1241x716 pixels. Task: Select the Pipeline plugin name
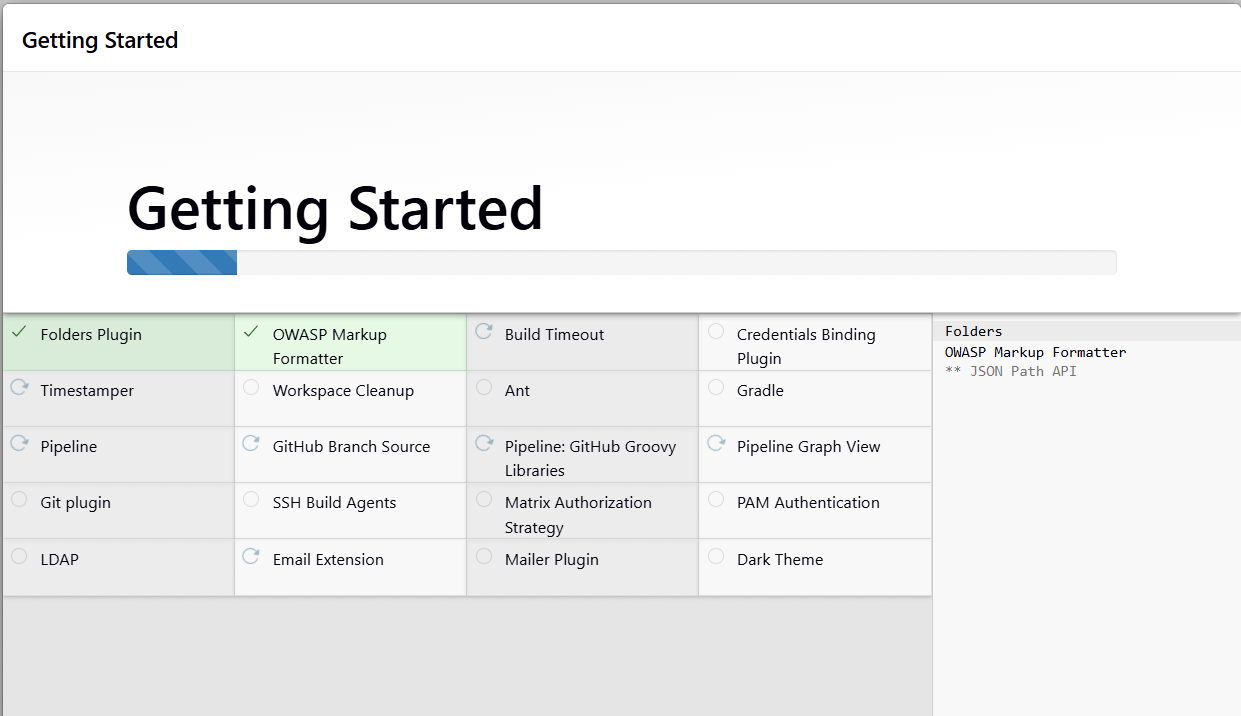click(69, 447)
